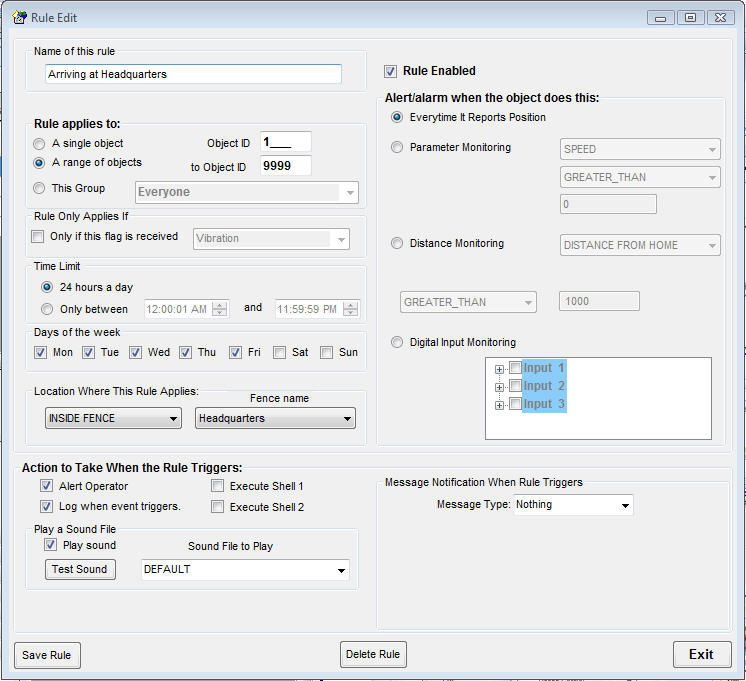
Task: Check the Sat day checkbox
Action: [280, 353]
